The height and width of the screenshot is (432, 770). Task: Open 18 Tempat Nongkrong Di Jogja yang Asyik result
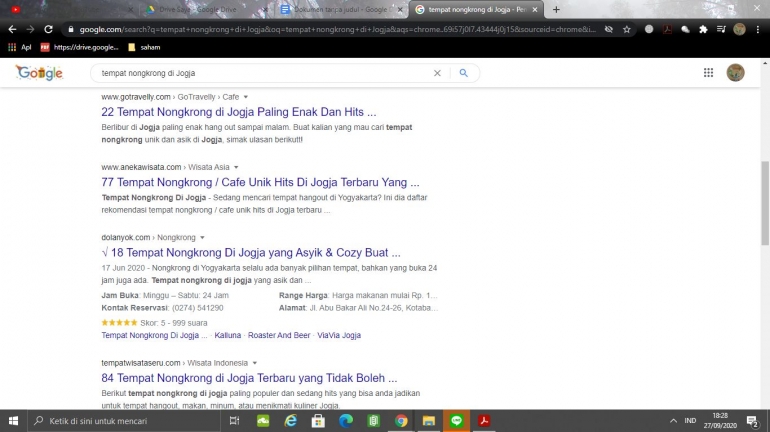pos(251,252)
